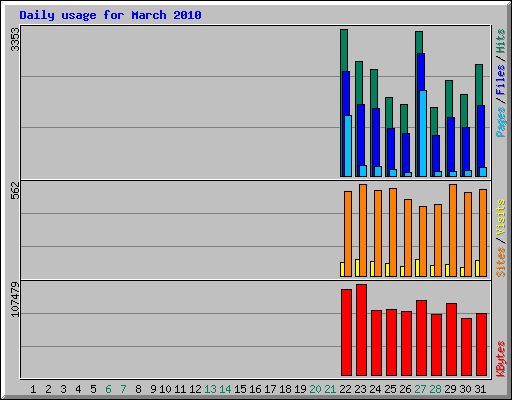
Task: Click the orange 'Sites' legend label
Action: coord(500,262)
